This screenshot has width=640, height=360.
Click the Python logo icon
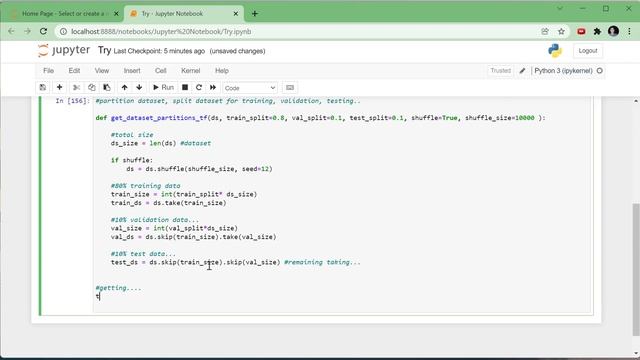[x=555, y=51]
